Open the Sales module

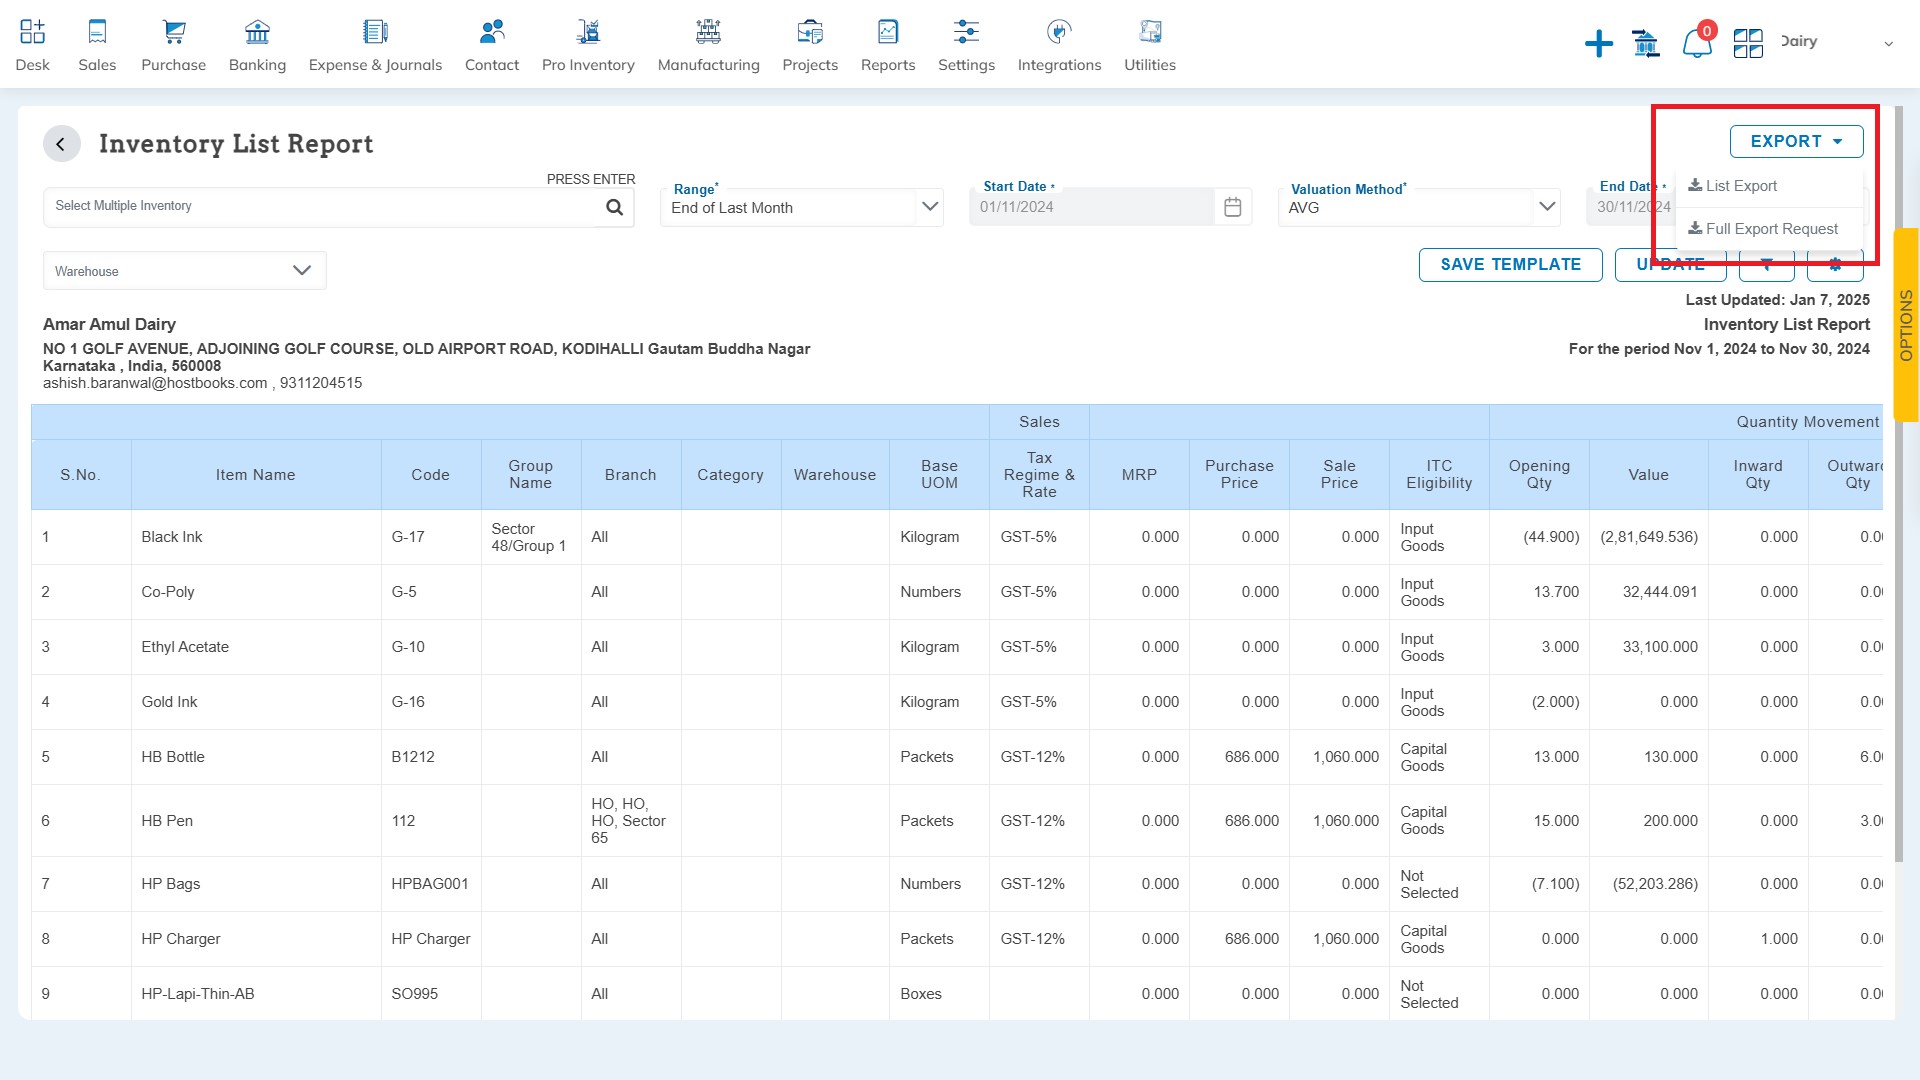tap(97, 45)
